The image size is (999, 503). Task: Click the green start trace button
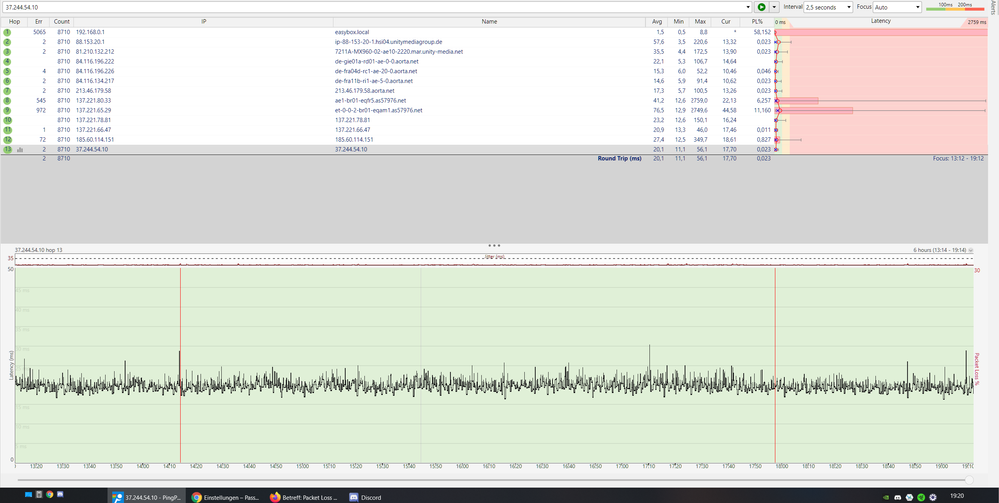[x=761, y=7]
